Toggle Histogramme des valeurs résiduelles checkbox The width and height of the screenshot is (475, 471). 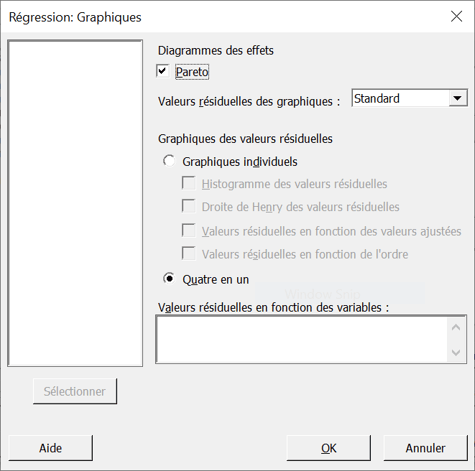coord(189,183)
